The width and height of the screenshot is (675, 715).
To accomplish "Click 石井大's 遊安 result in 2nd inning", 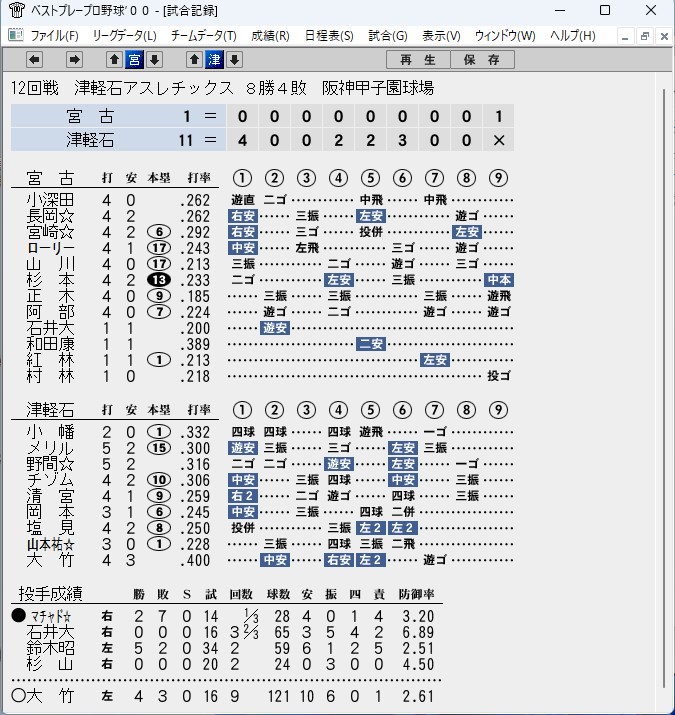I will point(275,328).
